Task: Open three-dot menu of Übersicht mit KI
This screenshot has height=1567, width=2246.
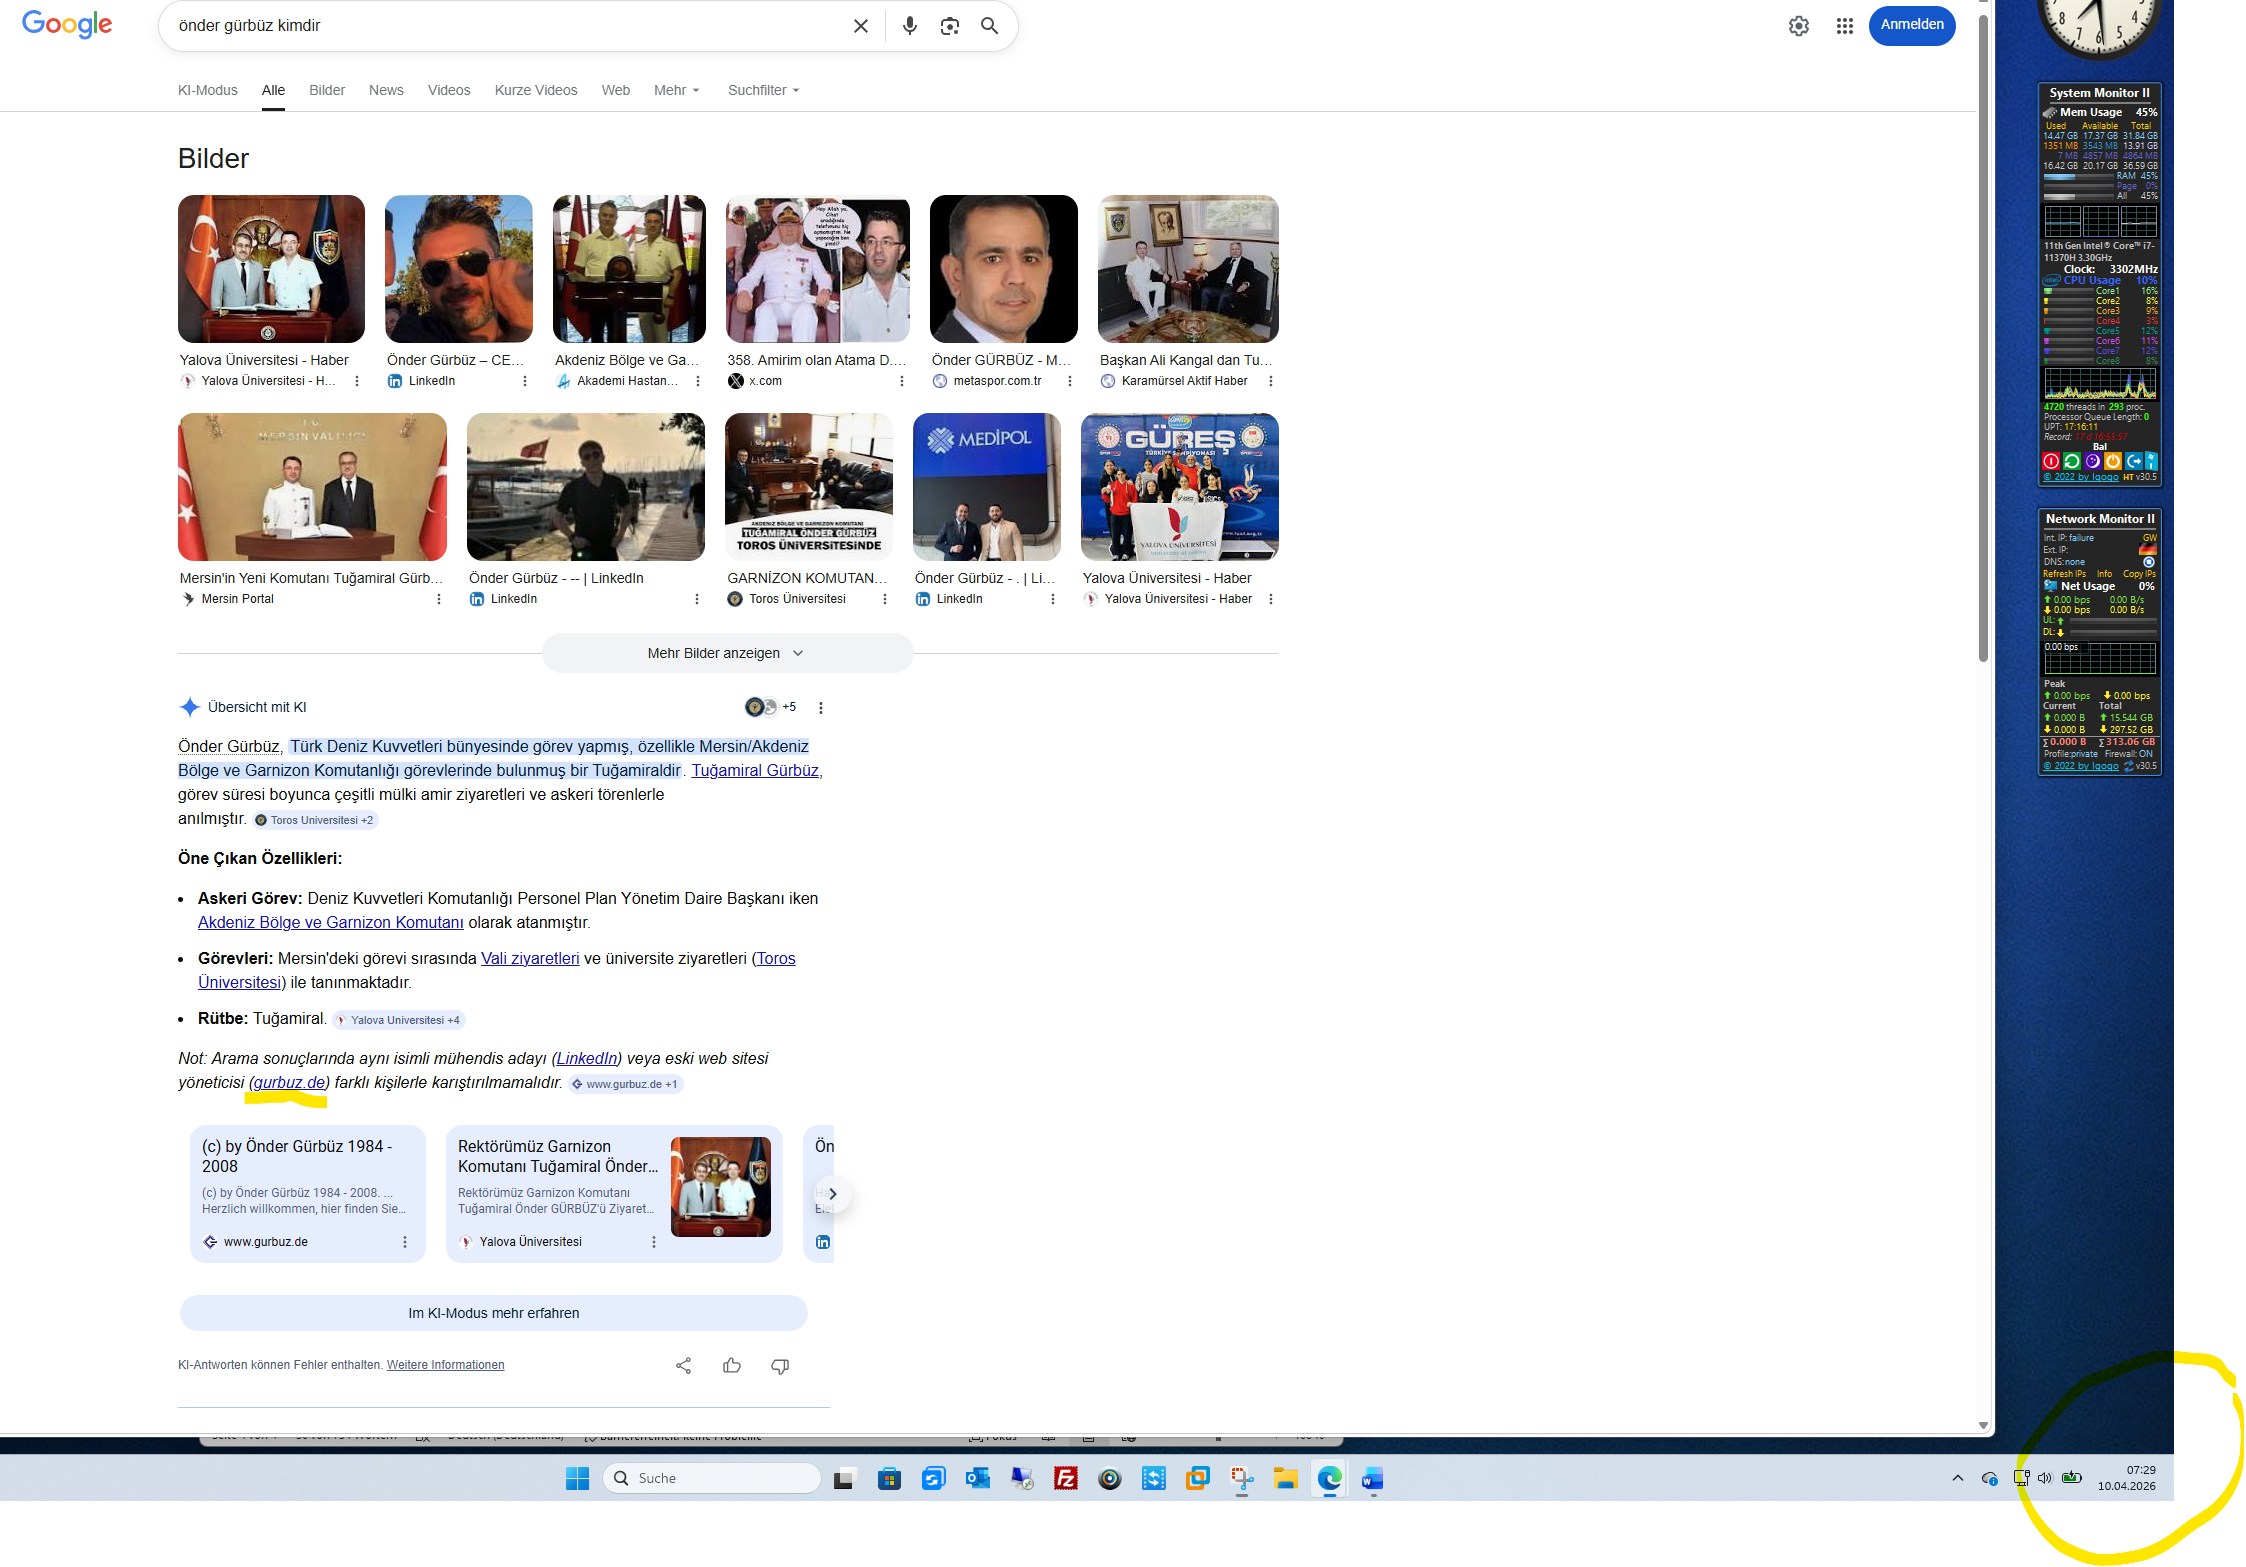Action: click(x=821, y=708)
